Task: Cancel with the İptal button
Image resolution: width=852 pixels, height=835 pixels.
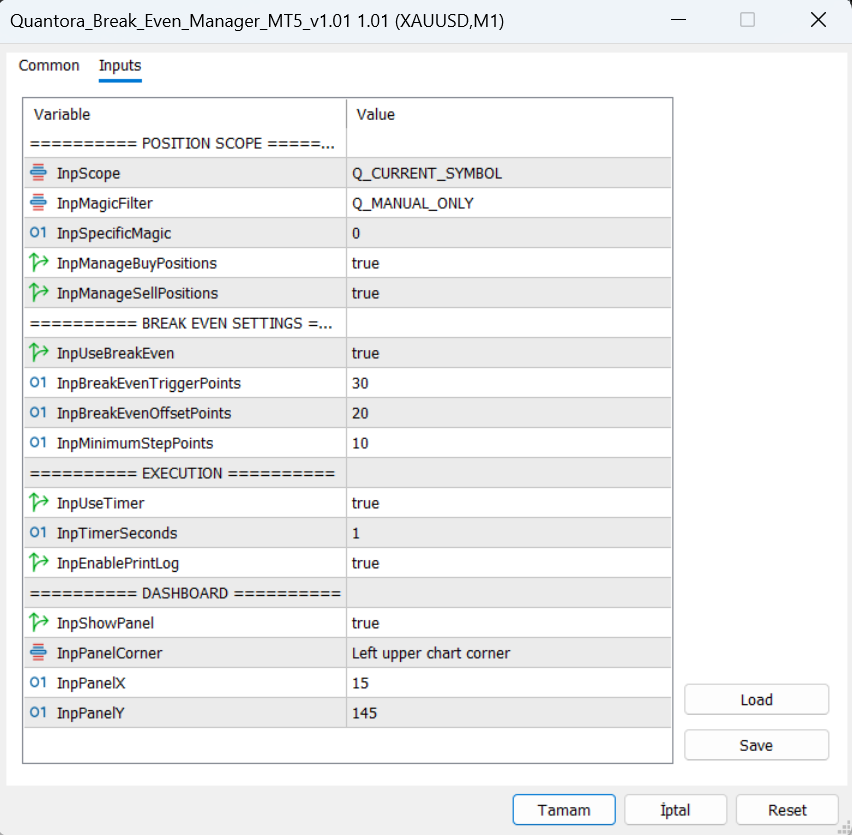Action: pyautogui.click(x=675, y=810)
